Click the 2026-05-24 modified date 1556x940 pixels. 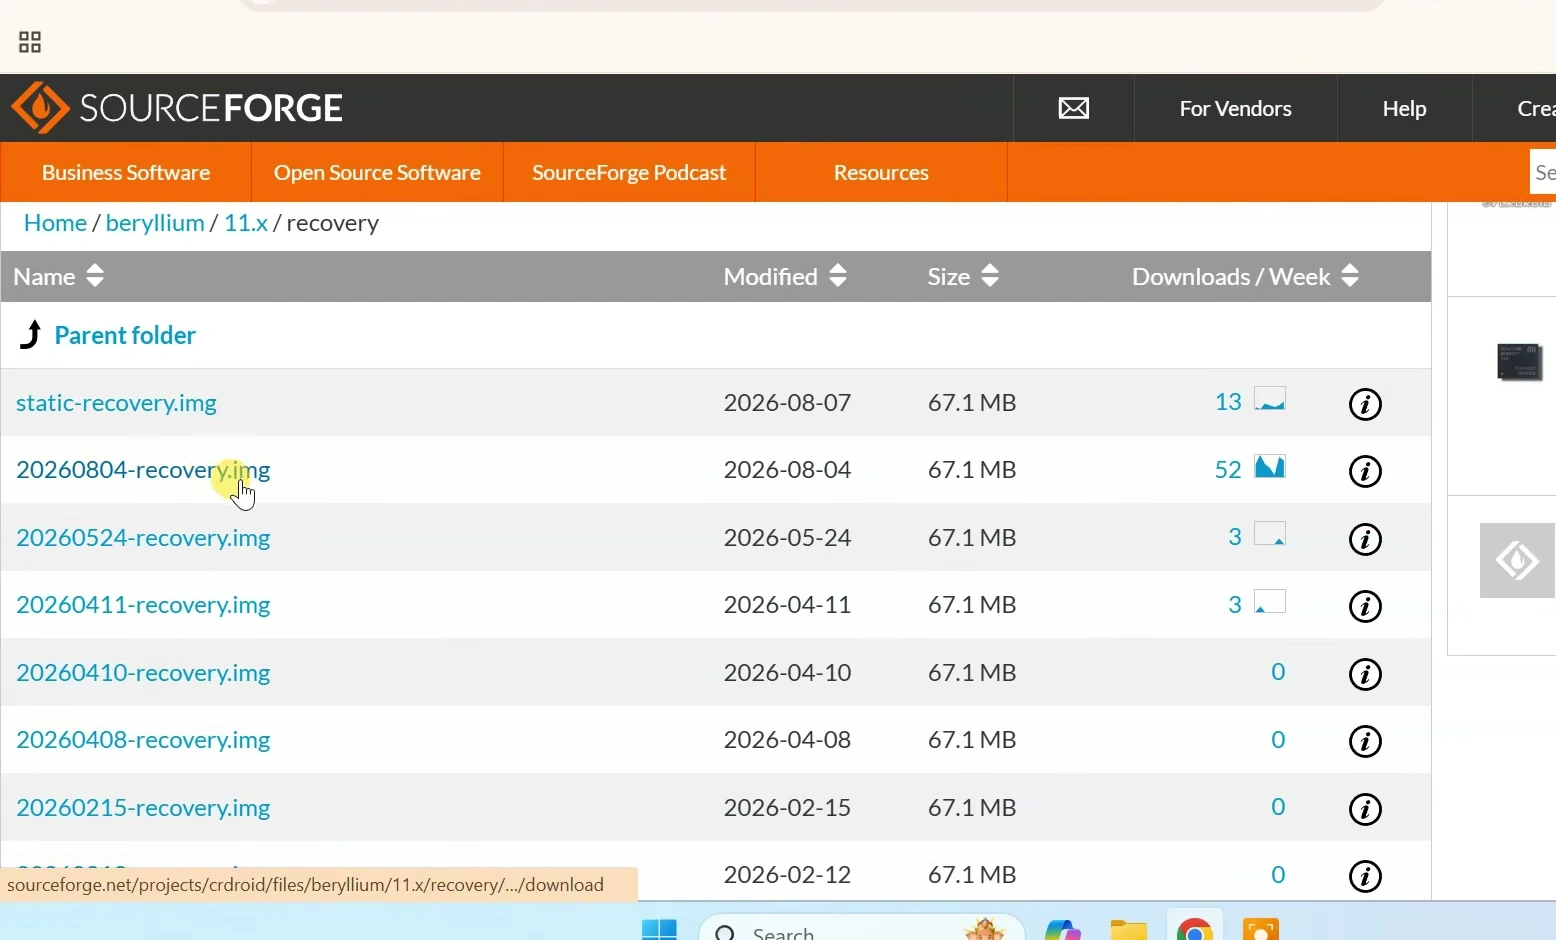coord(787,538)
